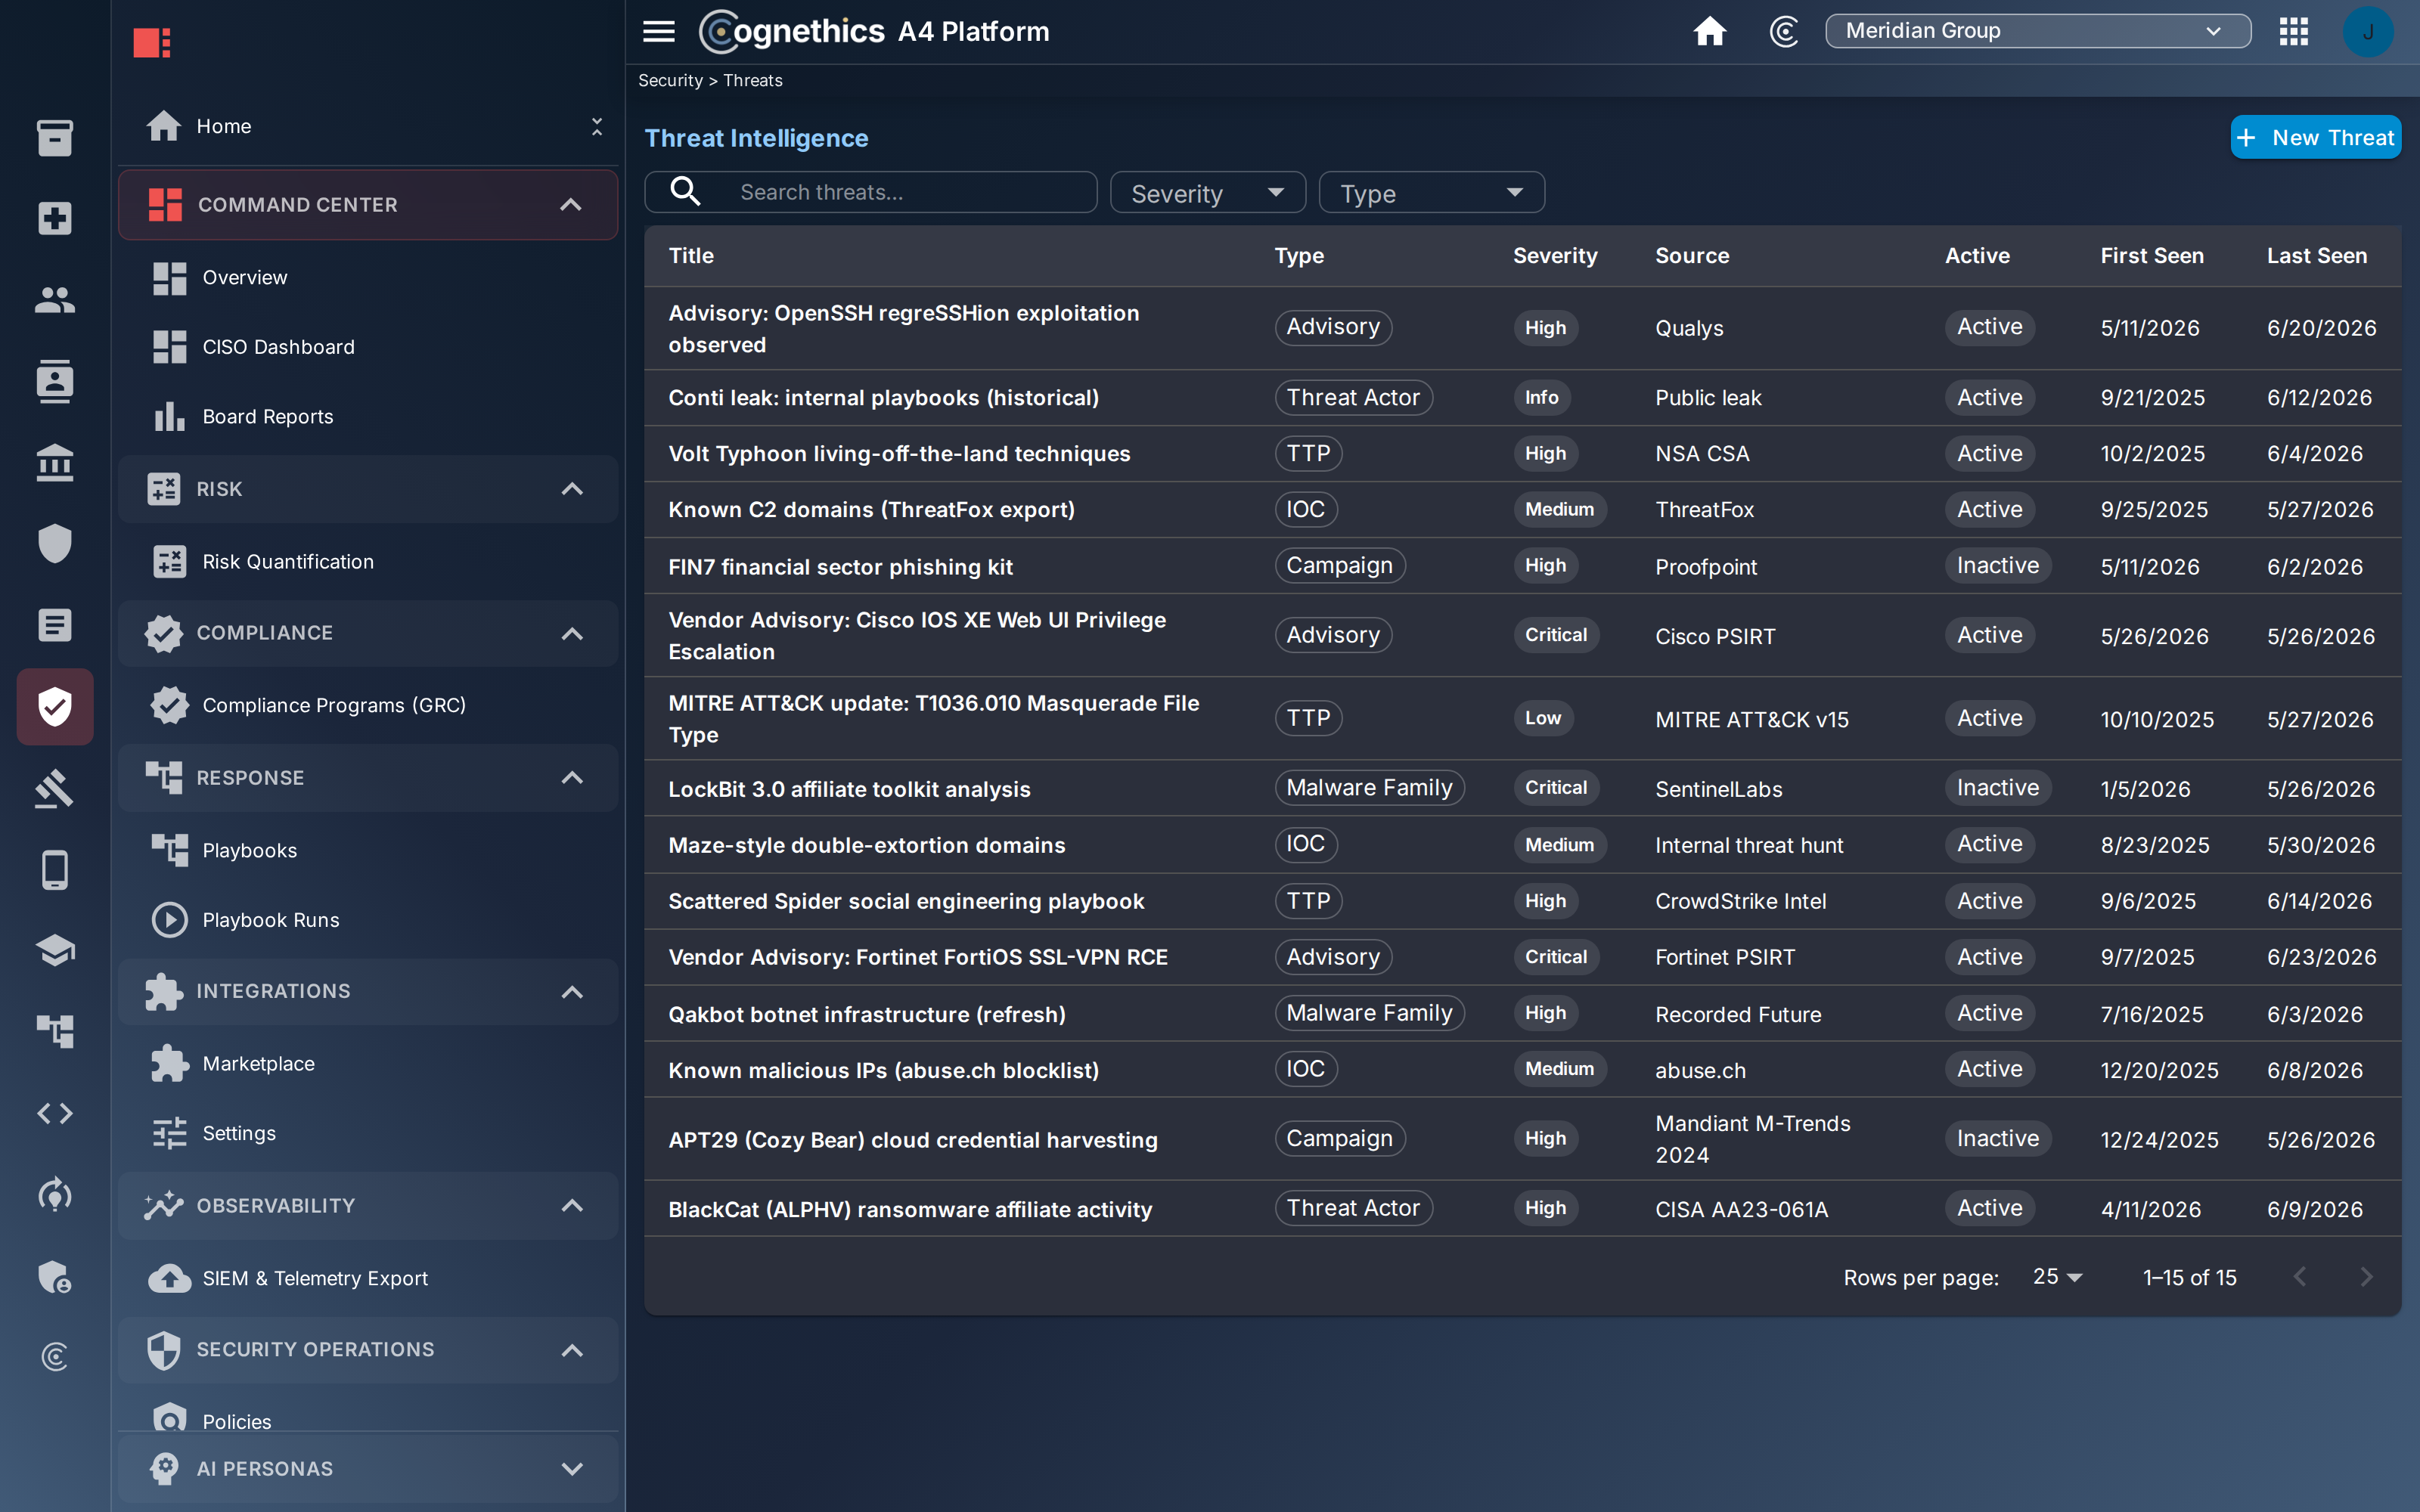Click Critical badge on Fortinet FortiOS row
Viewport: 2420px width, 1512px height.
click(x=1555, y=957)
